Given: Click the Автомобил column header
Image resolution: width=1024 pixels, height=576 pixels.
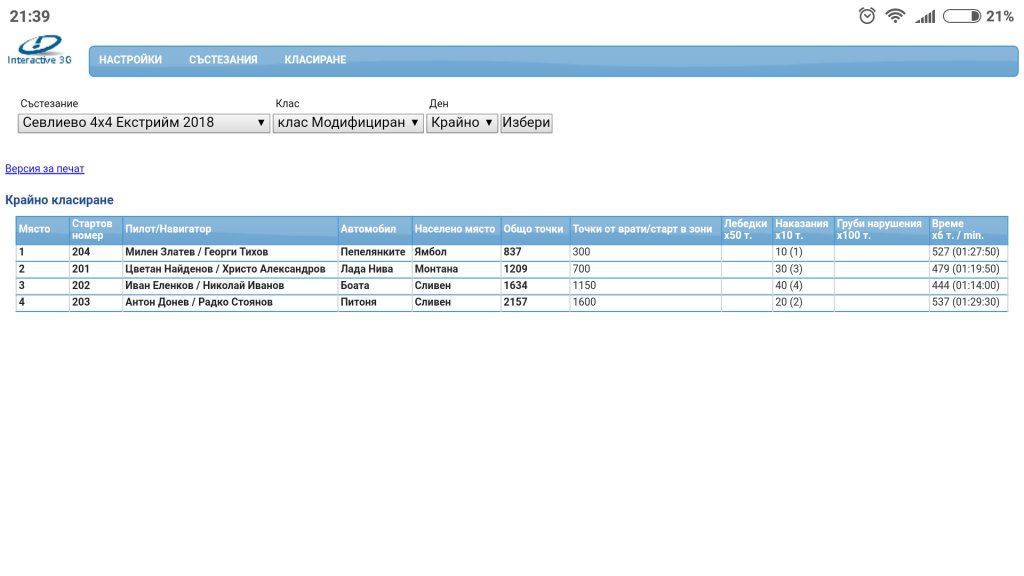Looking at the screenshot, I should (x=375, y=229).
